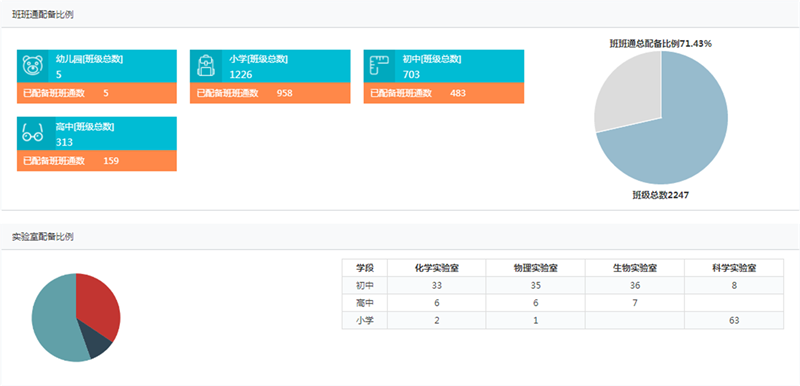Click the 班班通配备比例 panel header

click(x=400, y=14)
